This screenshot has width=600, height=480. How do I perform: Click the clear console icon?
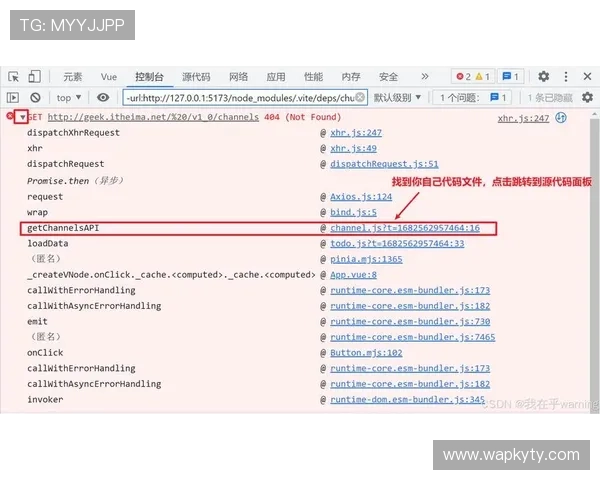click(35, 98)
